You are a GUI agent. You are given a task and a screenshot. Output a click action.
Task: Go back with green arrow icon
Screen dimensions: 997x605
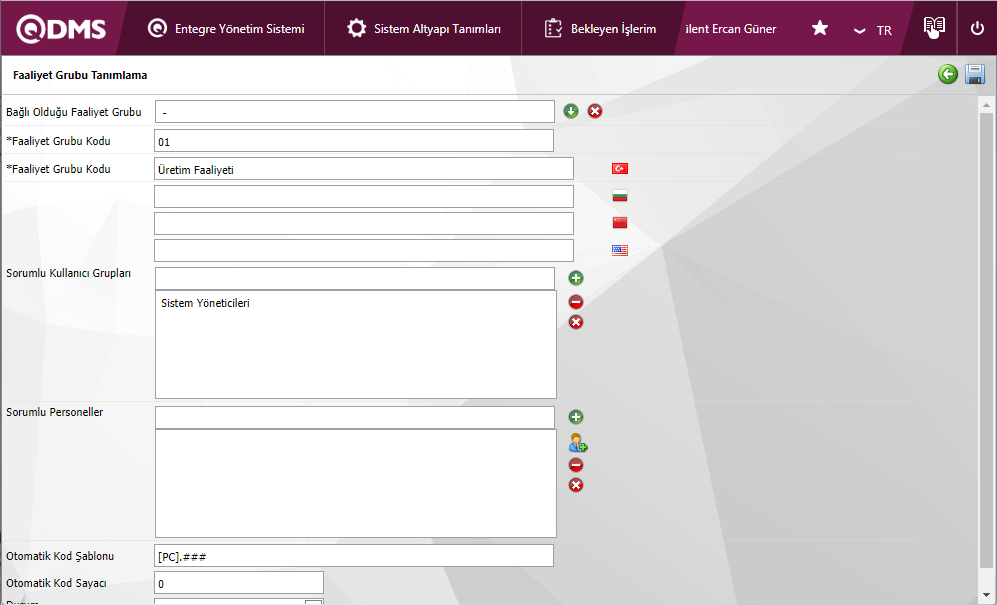pyautogui.click(x=947, y=74)
